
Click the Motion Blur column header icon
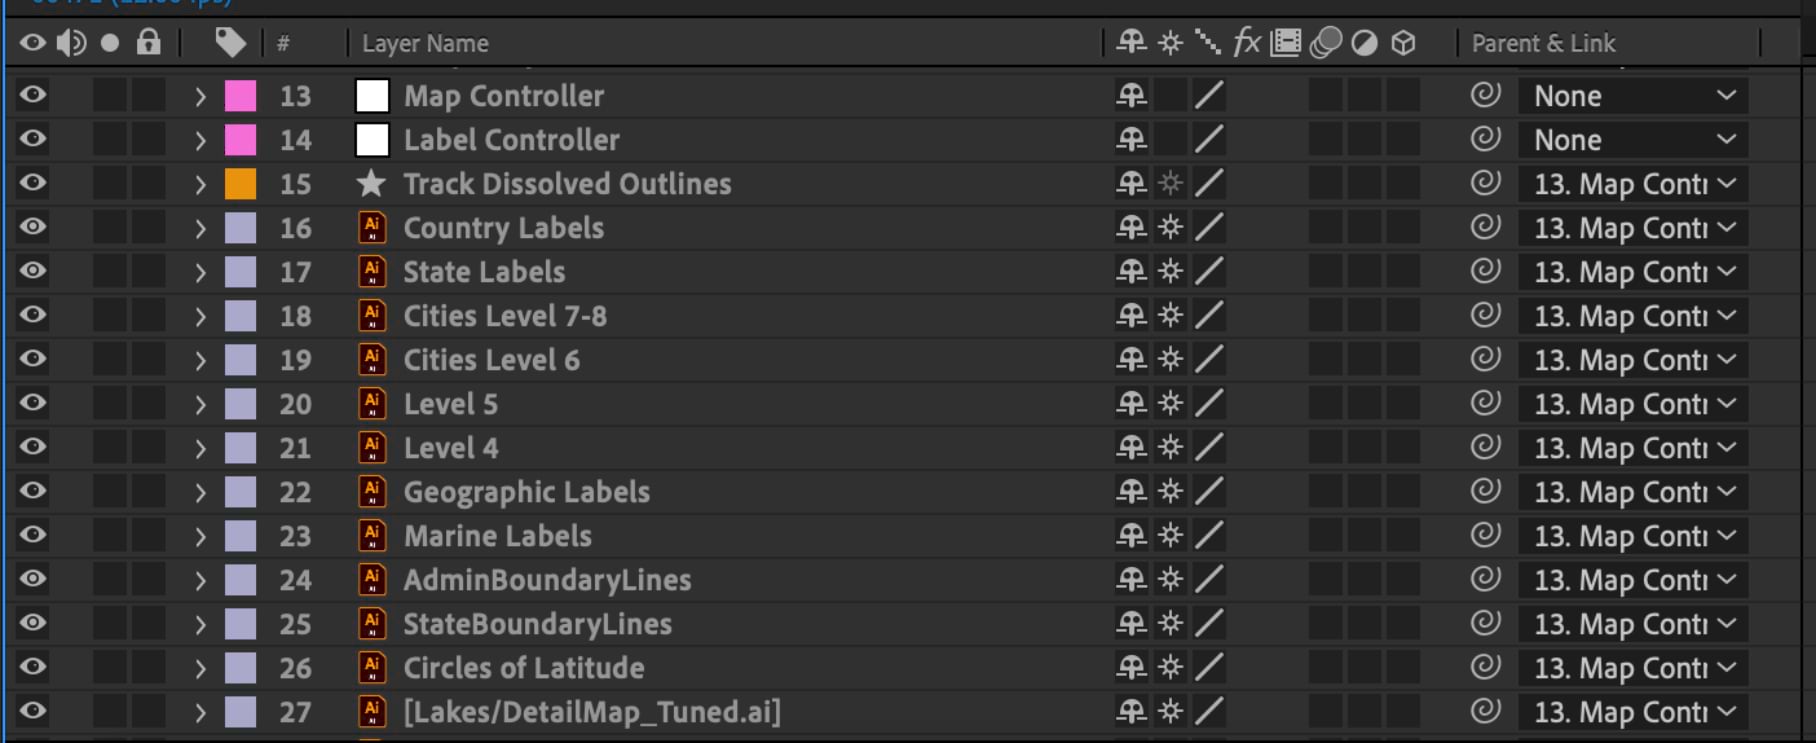tap(1325, 43)
